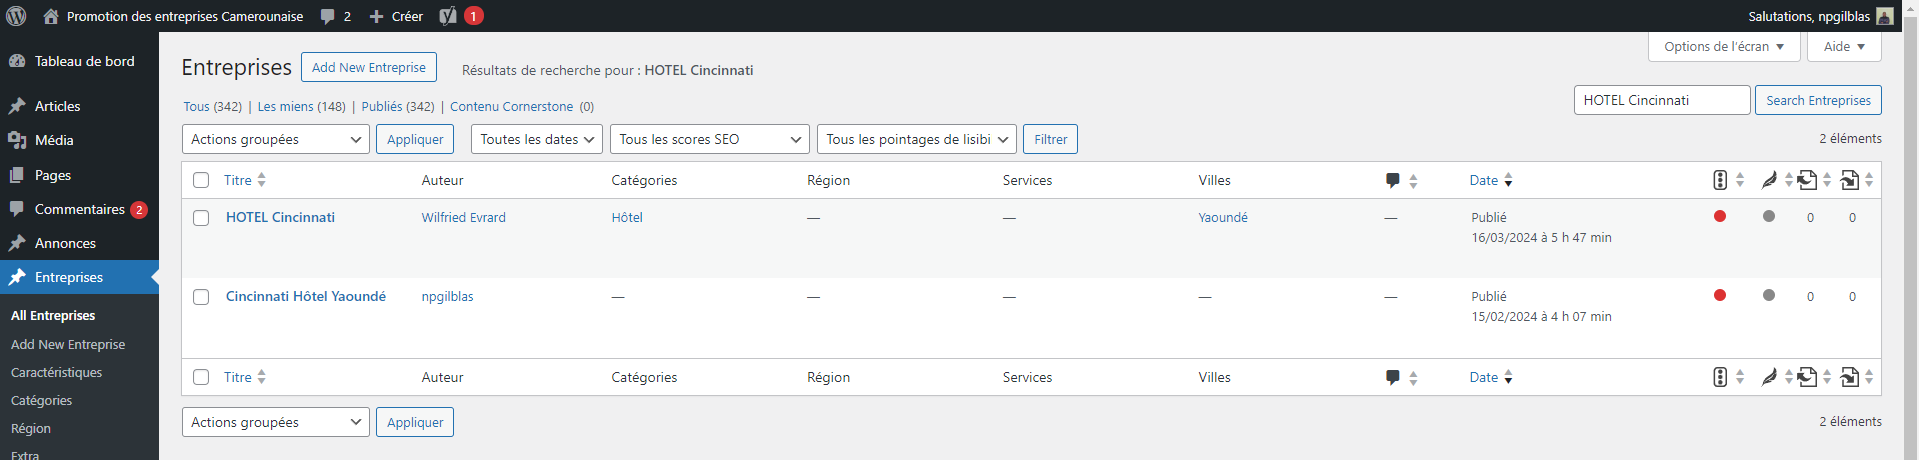Sort by readability feather icon in header

[x=1777, y=180]
